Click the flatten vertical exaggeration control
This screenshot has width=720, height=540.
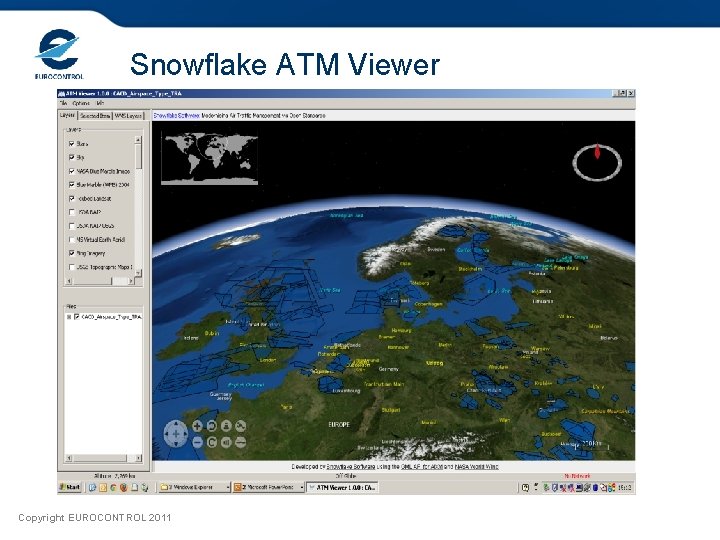click(x=240, y=442)
